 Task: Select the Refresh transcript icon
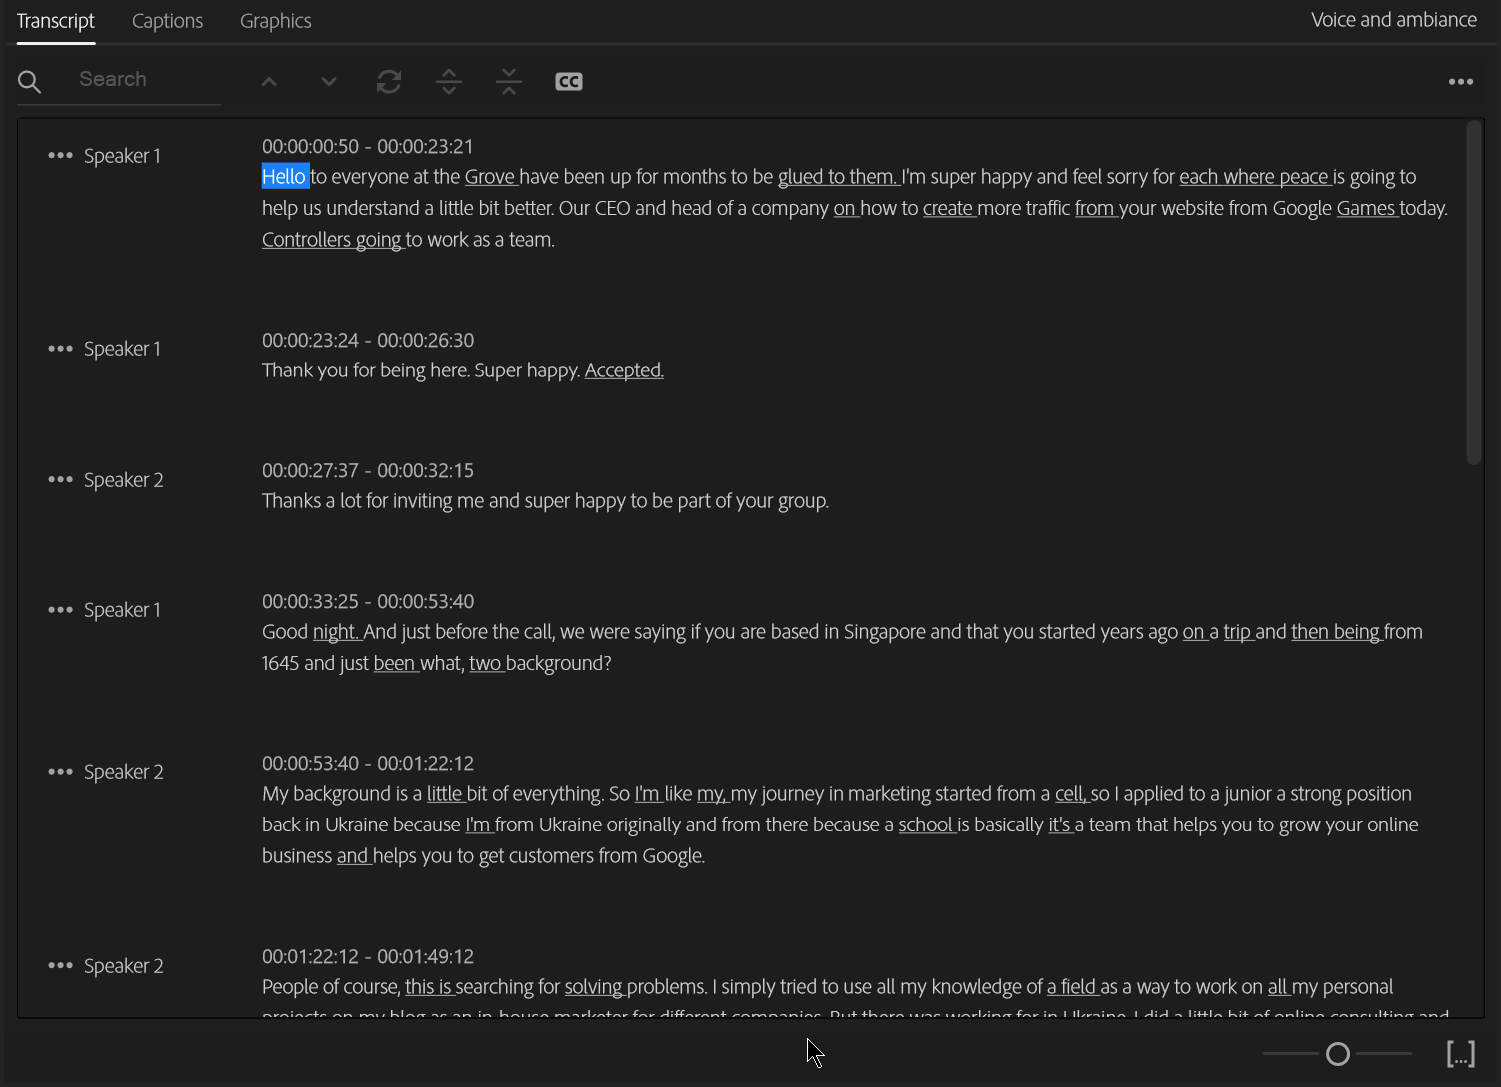(389, 82)
